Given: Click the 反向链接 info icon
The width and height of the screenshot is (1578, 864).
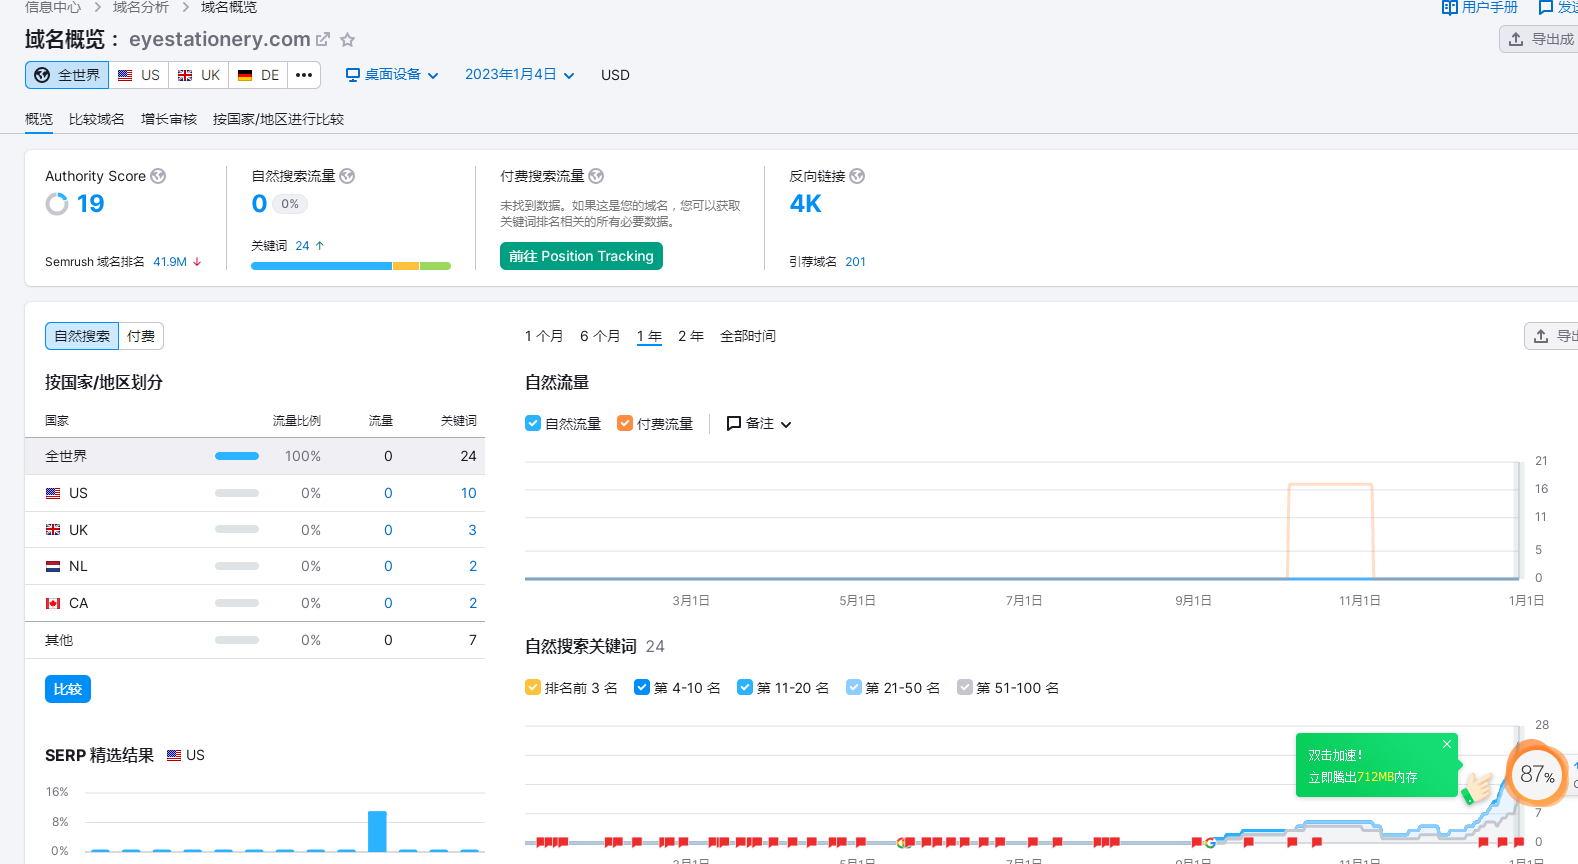Looking at the screenshot, I should click(x=857, y=176).
